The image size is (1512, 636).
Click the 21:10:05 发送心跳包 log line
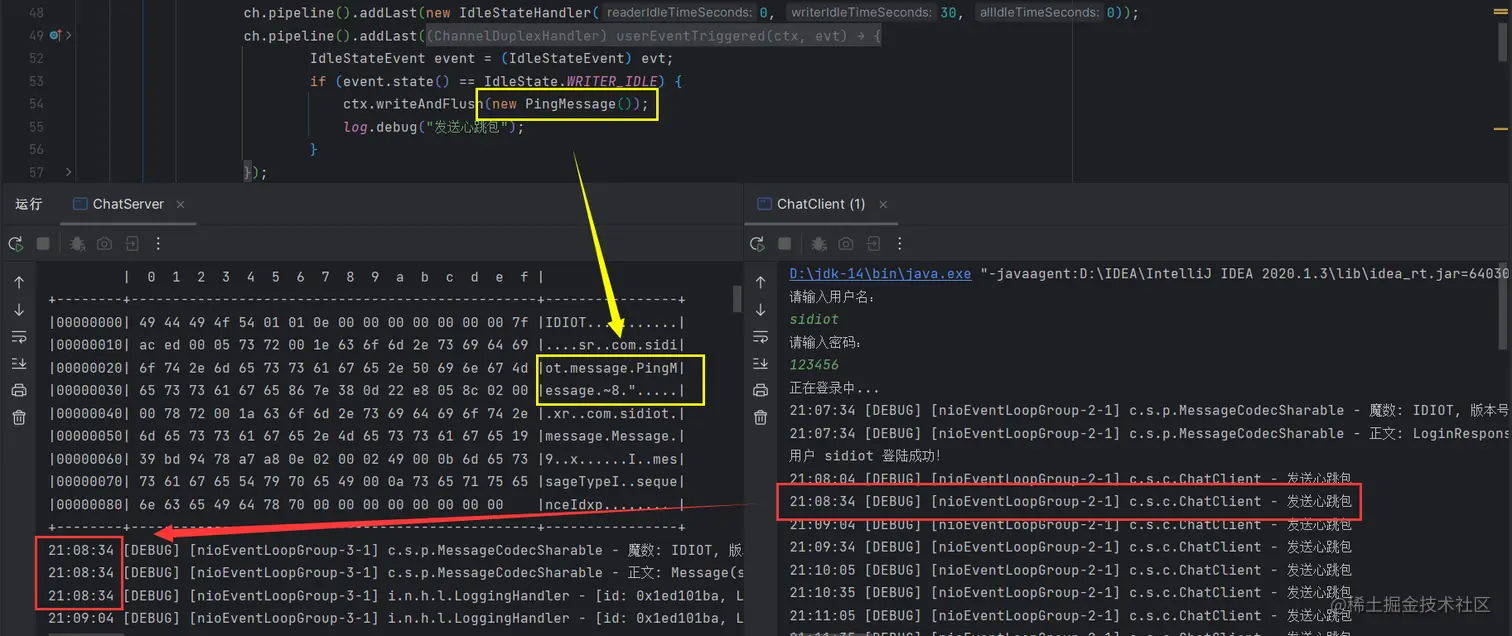point(1070,570)
